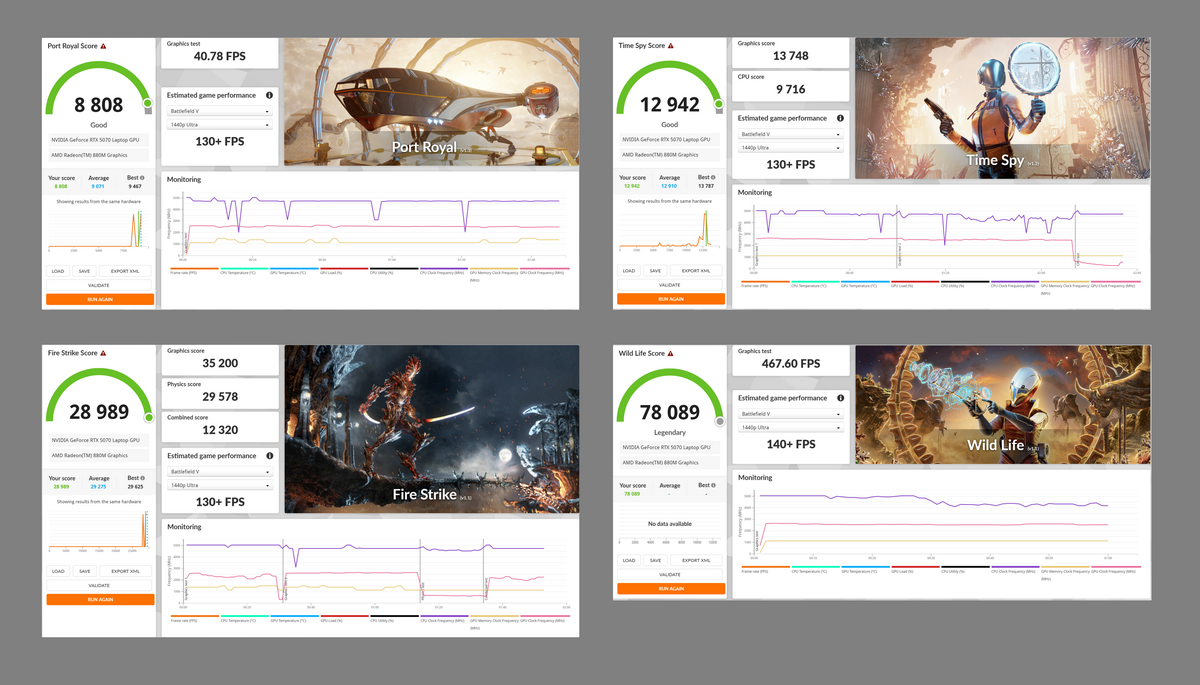Screen dimensions: 1200x685
Task: Click the info icon next to Best in Time Spy
Action: pos(714,179)
